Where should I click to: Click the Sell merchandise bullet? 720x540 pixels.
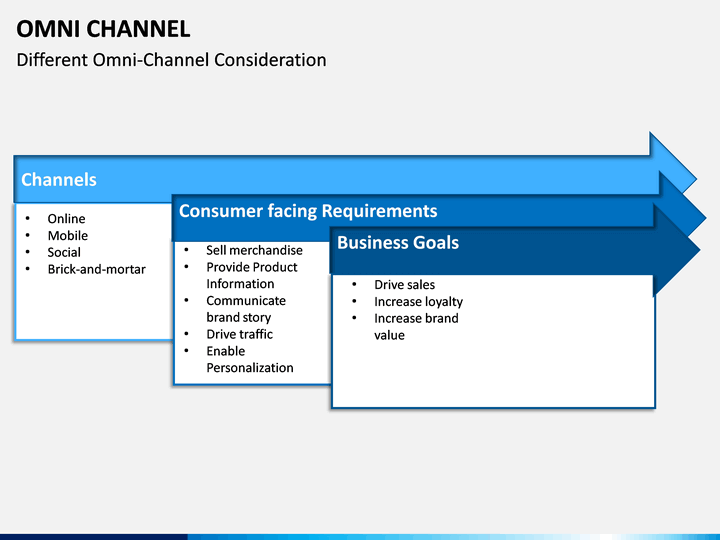pyautogui.click(x=254, y=250)
